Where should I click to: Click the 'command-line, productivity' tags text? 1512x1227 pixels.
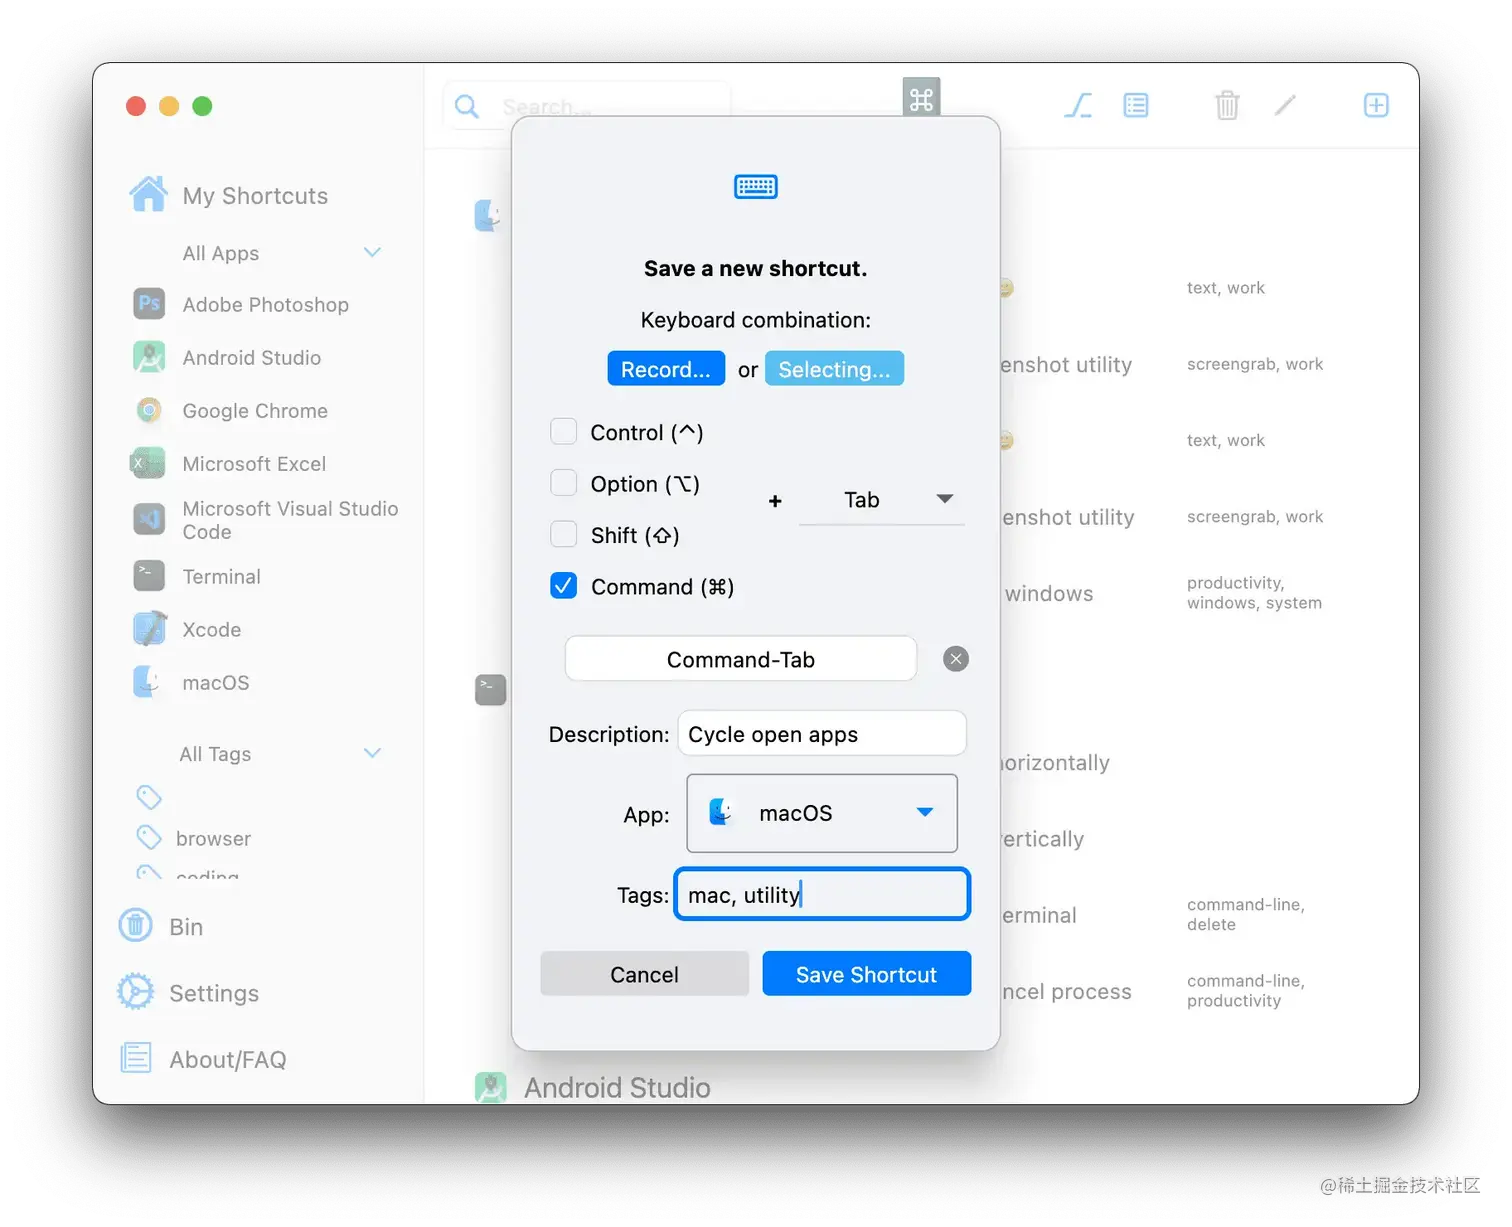tap(1246, 991)
